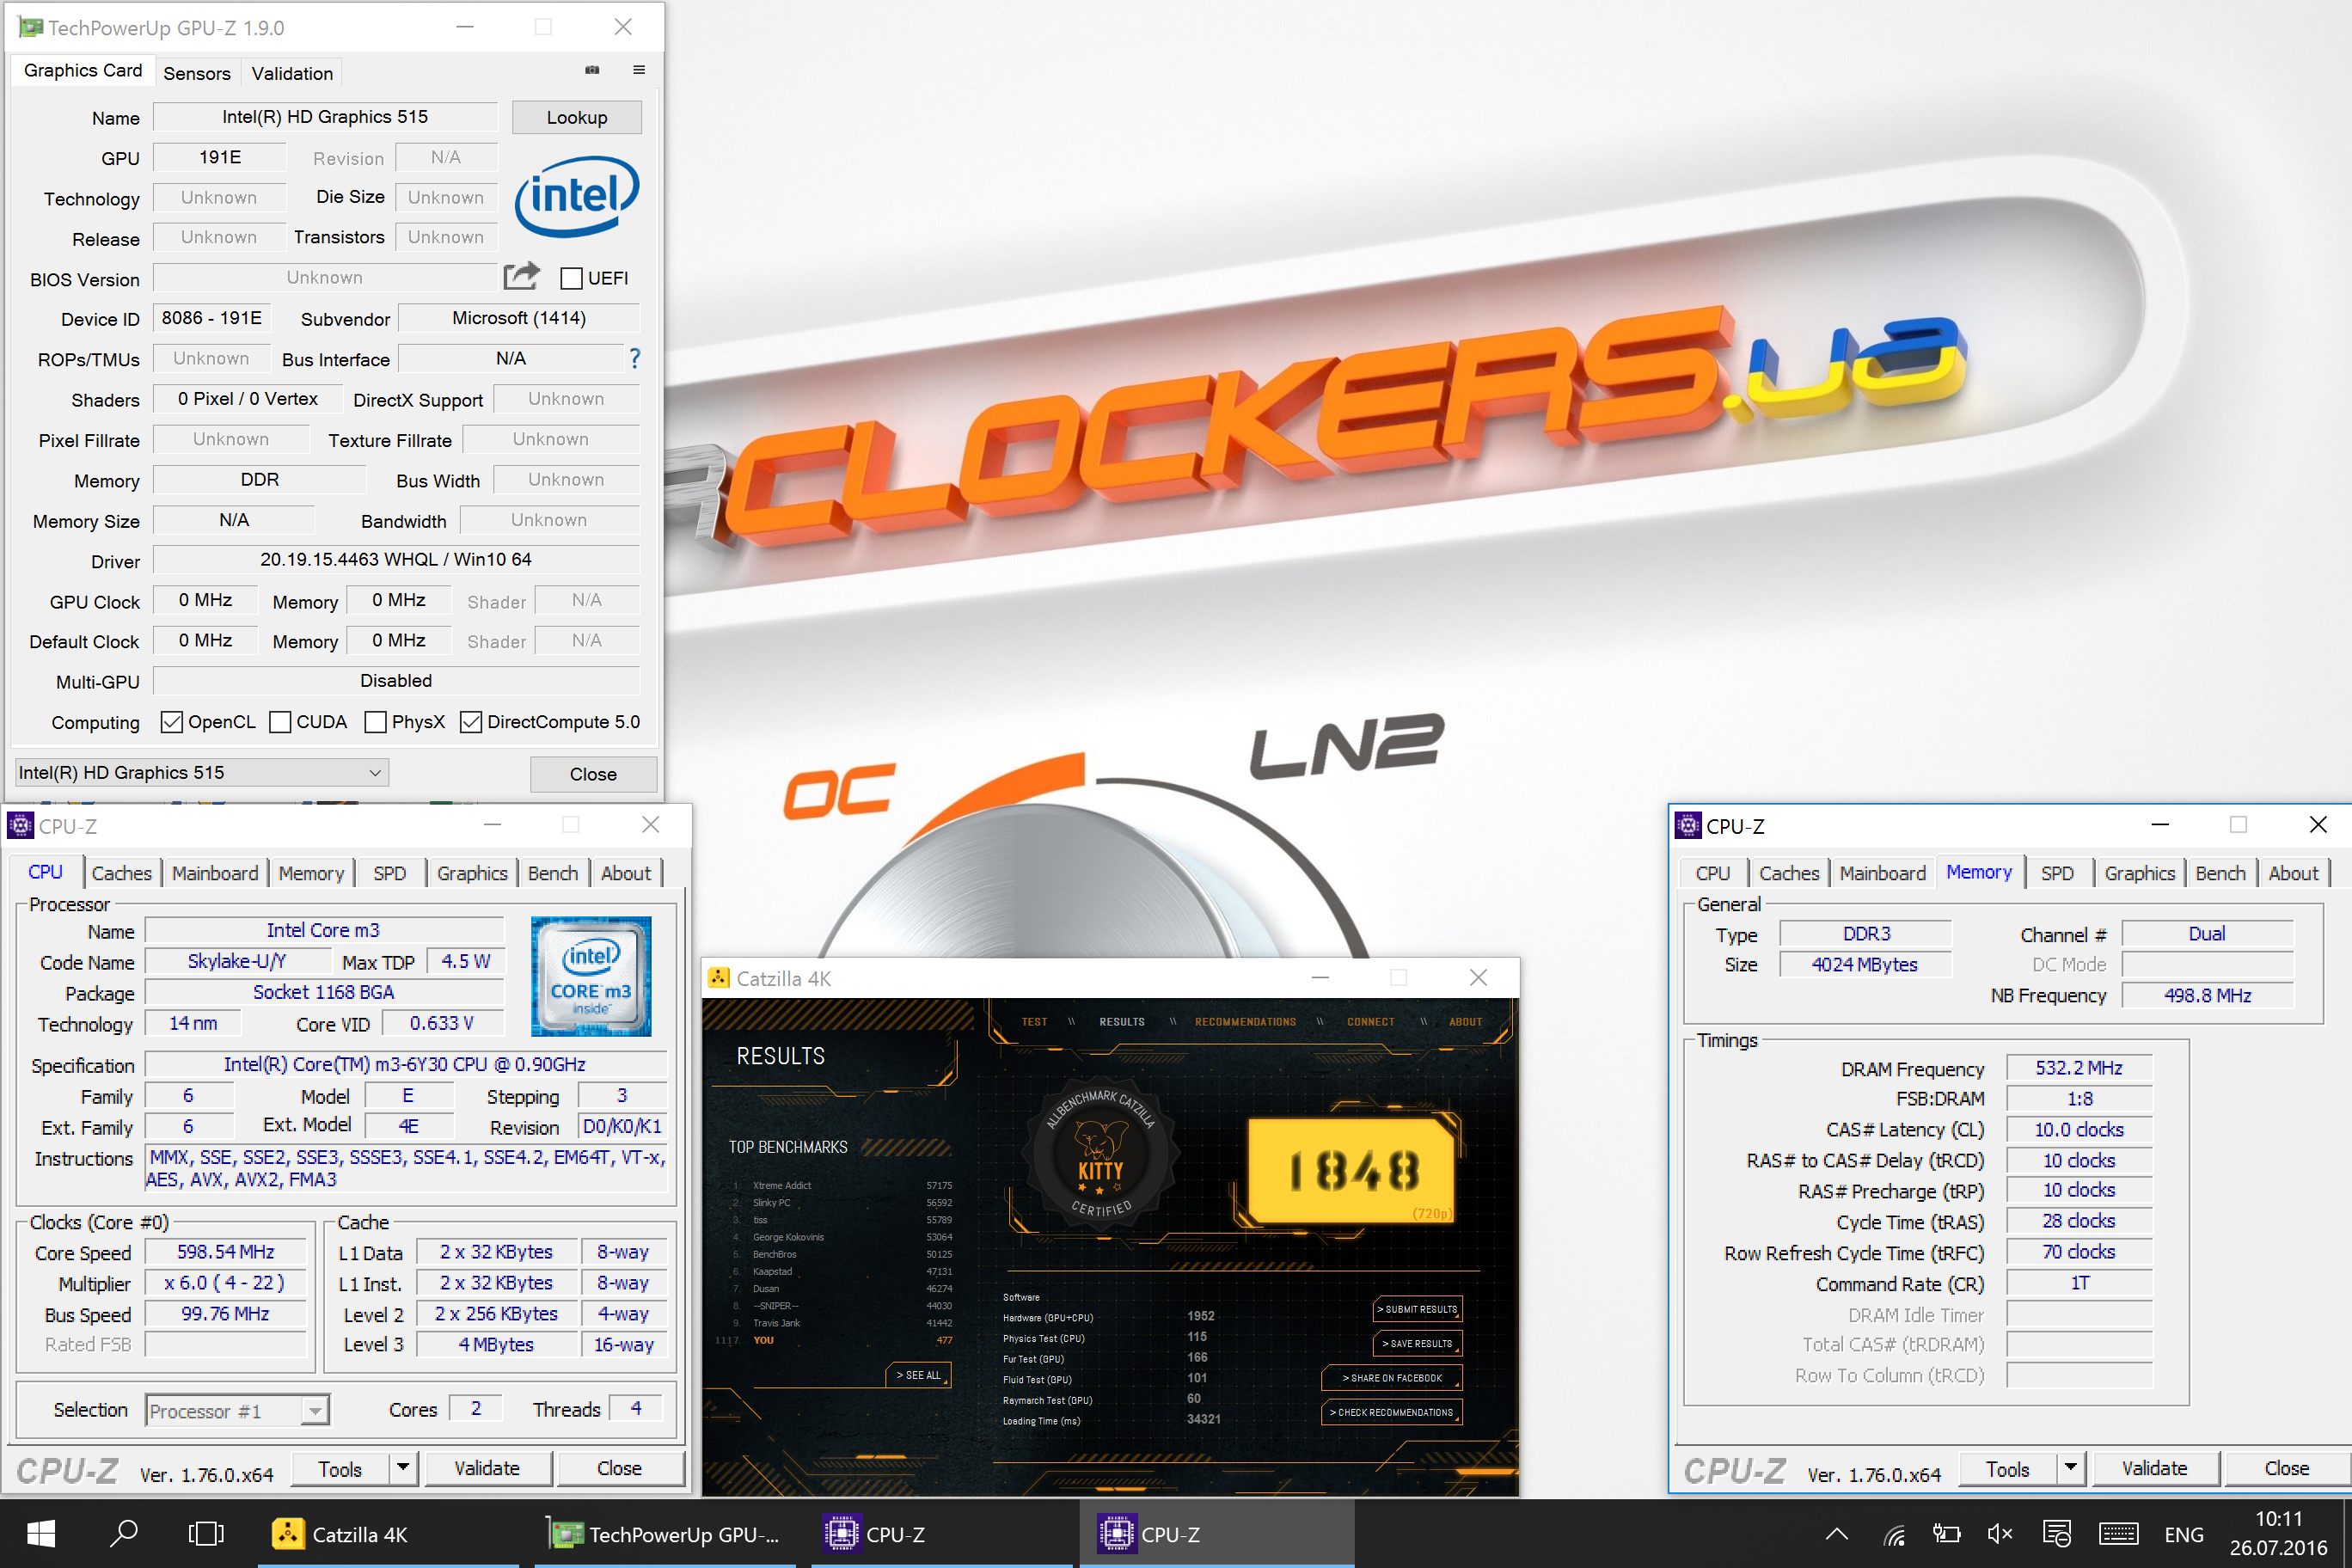Toggle the DirectCompute 5.0 checkbox
The image size is (2352, 1568).
point(470,722)
